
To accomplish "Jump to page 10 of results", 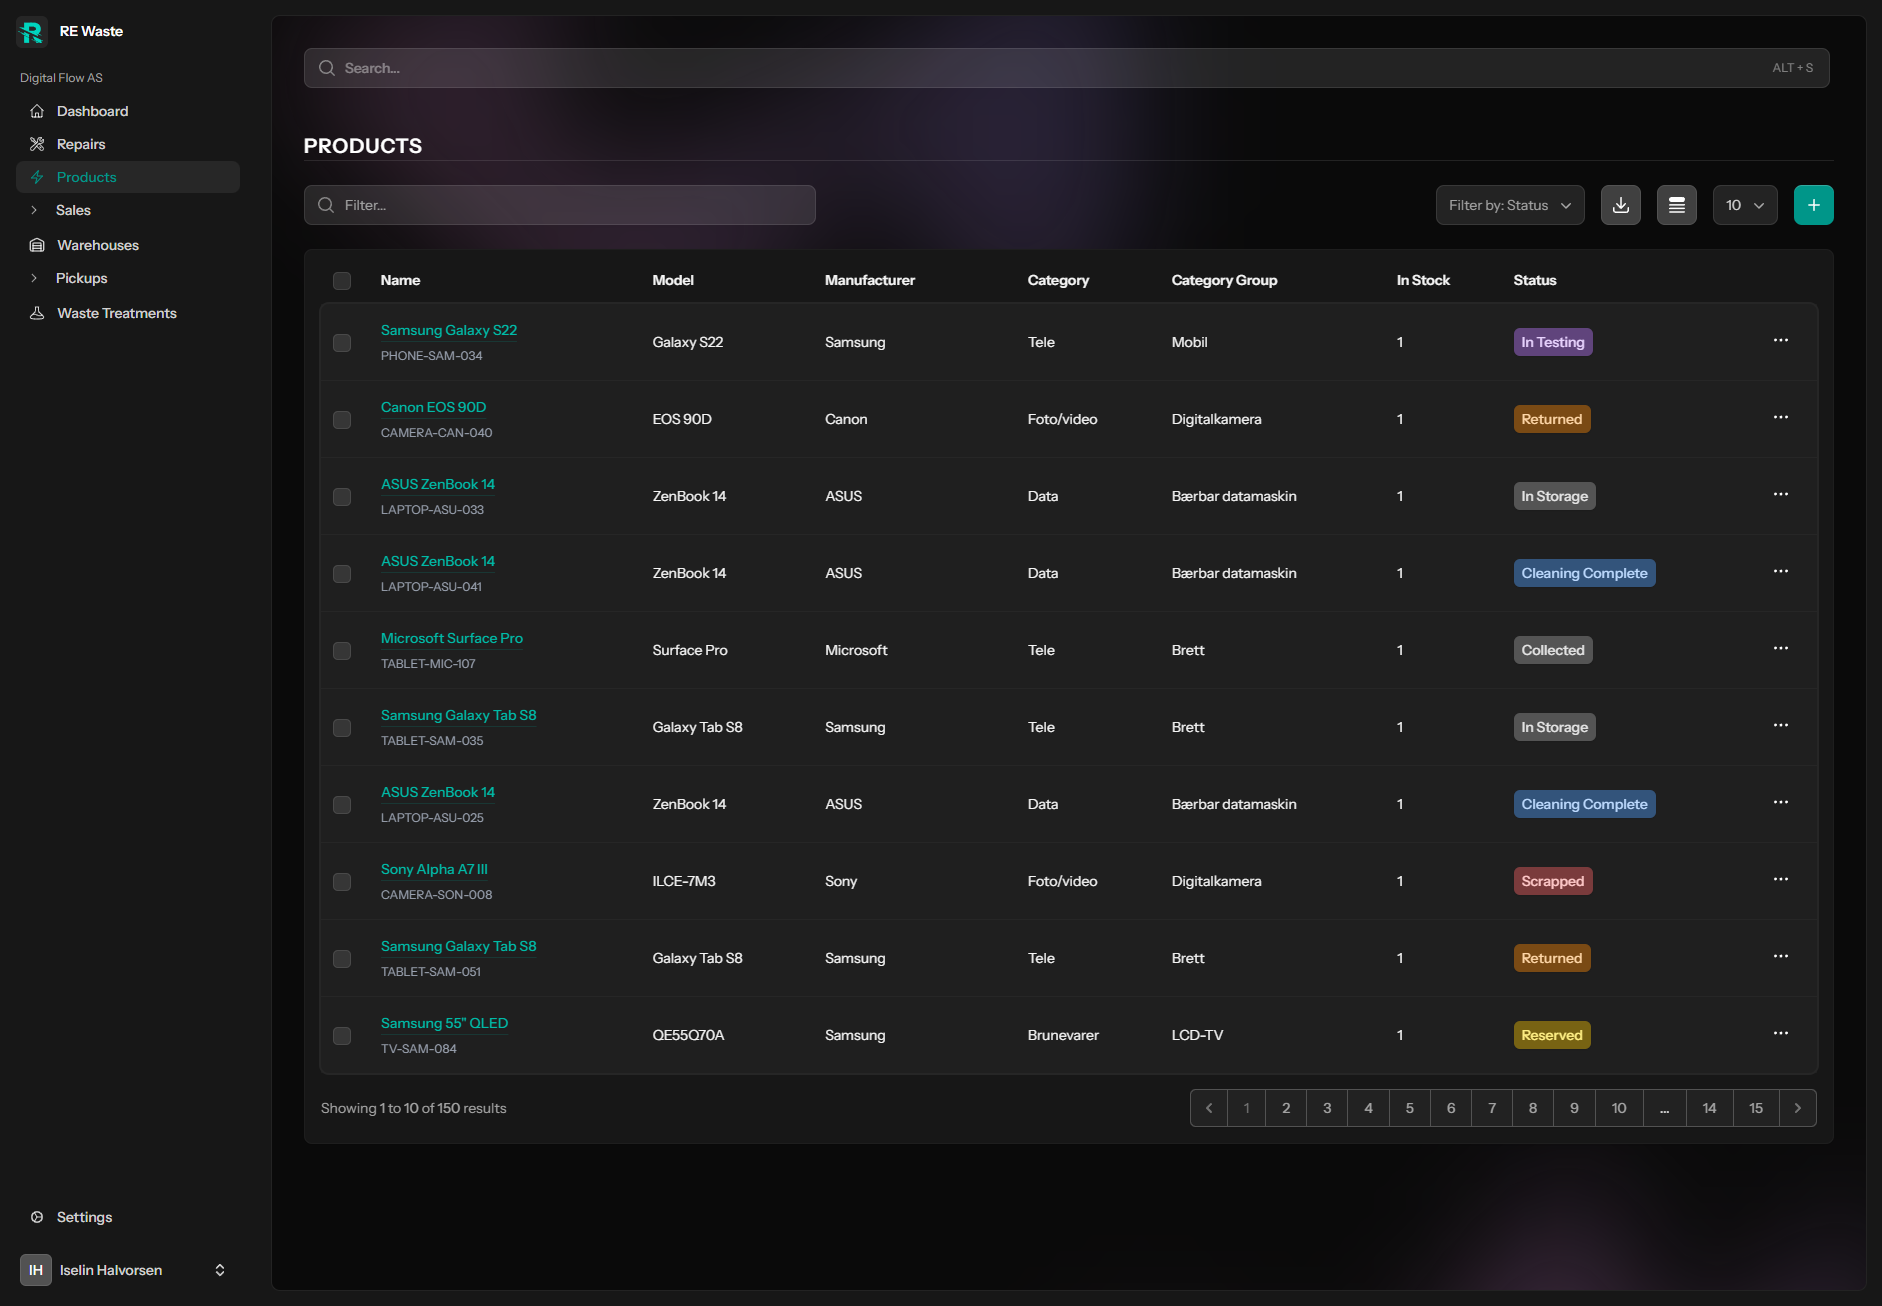I will pyautogui.click(x=1619, y=1108).
